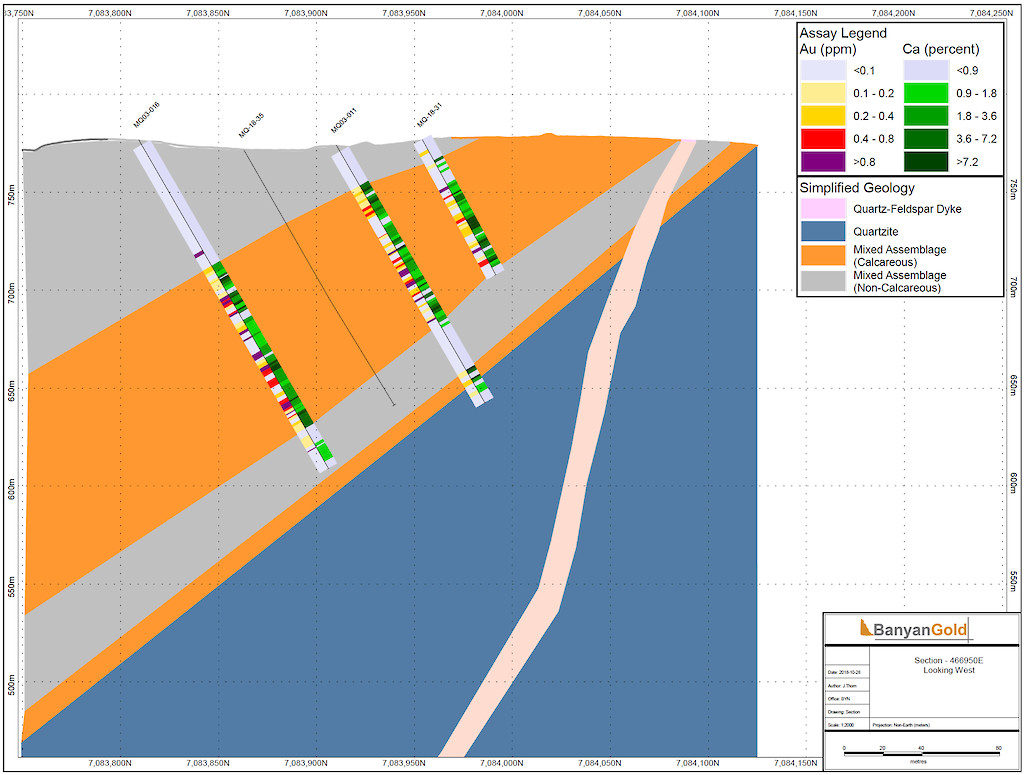Select the MQ-18-35 drill hole label
Viewport: 1024px width, 775px height.
click(x=250, y=124)
